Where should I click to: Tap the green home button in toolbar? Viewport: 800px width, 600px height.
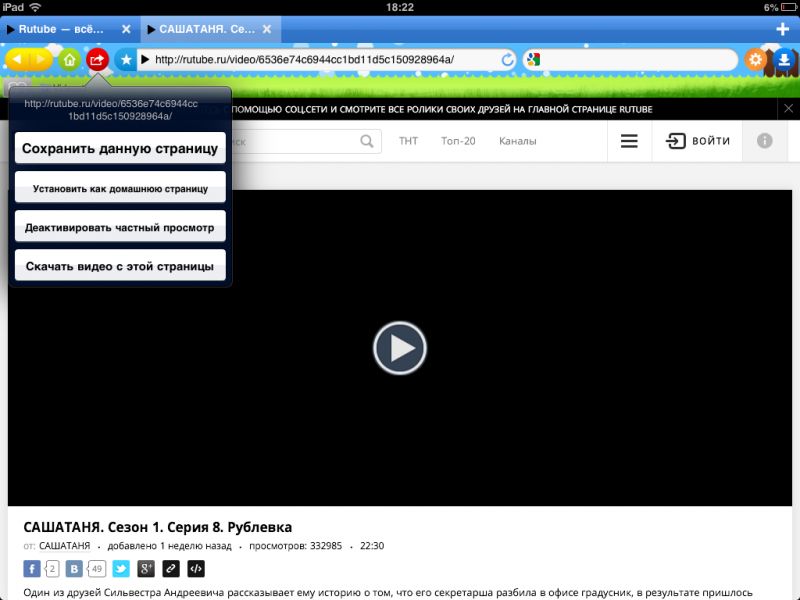69,60
